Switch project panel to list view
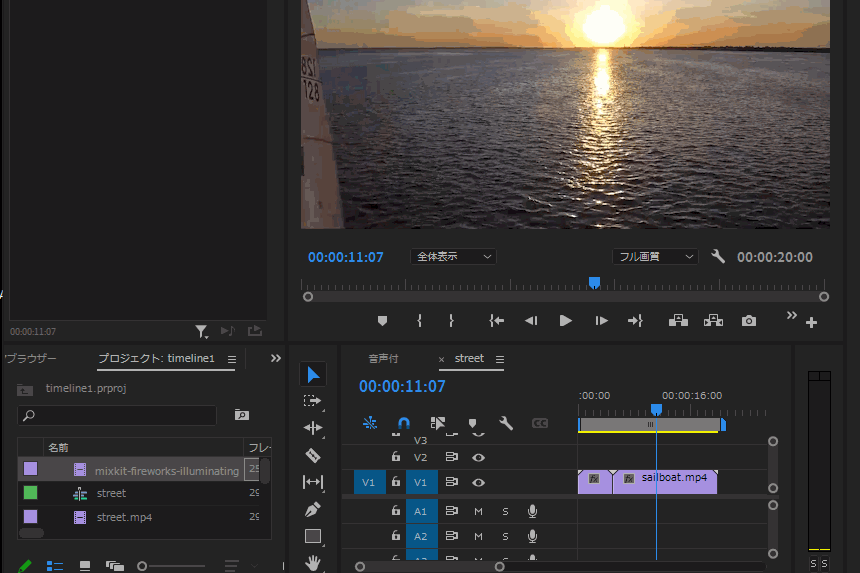This screenshot has height=573, width=860. click(55, 566)
